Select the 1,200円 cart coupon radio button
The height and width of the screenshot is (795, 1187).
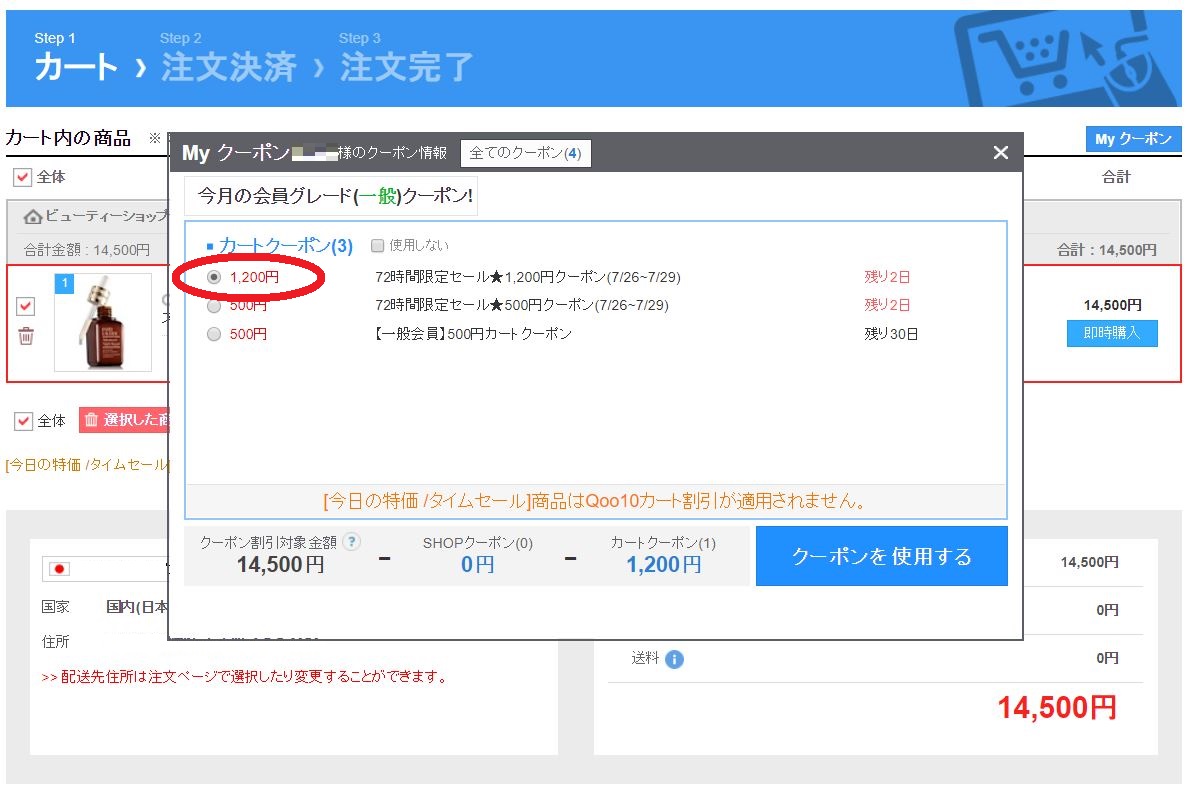213,277
